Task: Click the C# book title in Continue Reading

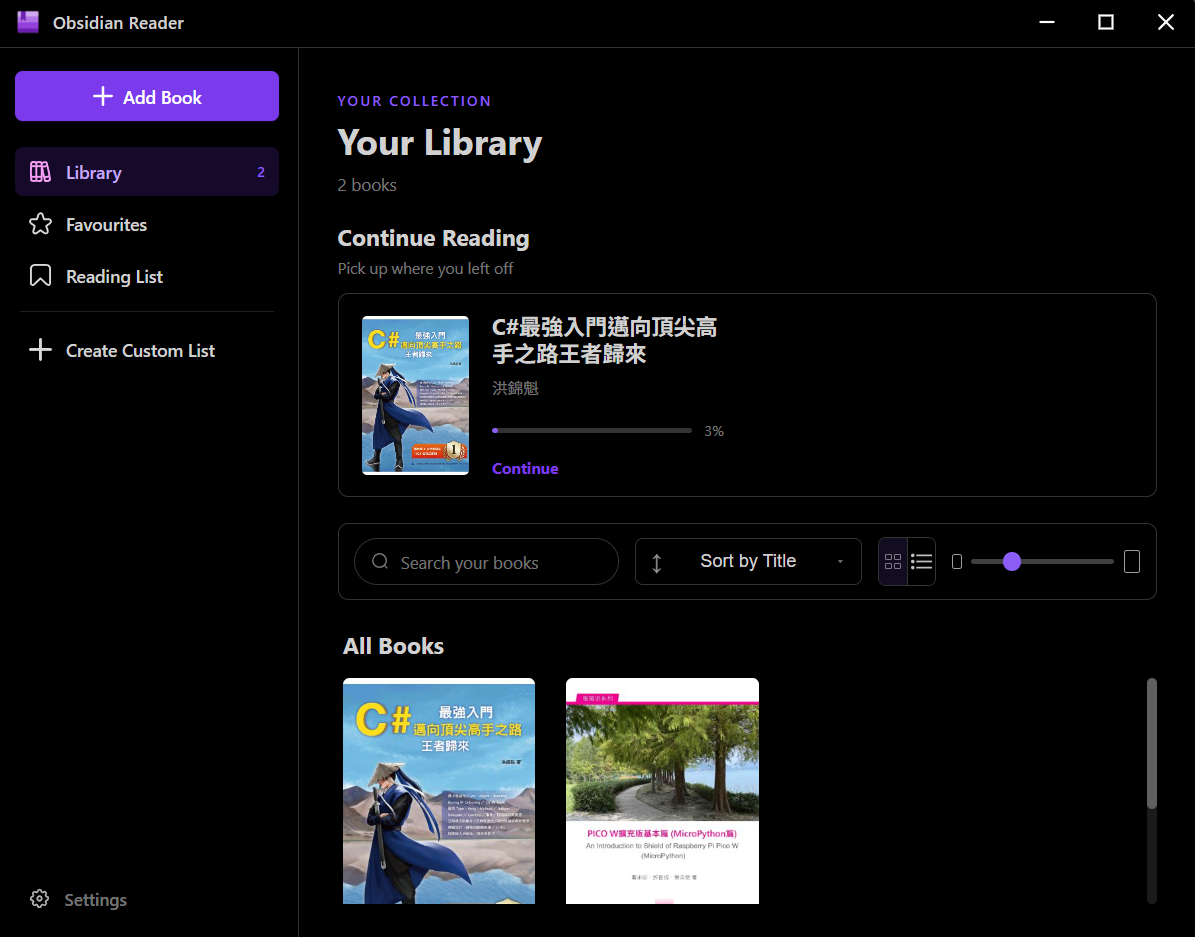Action: (x=604, y=340)
